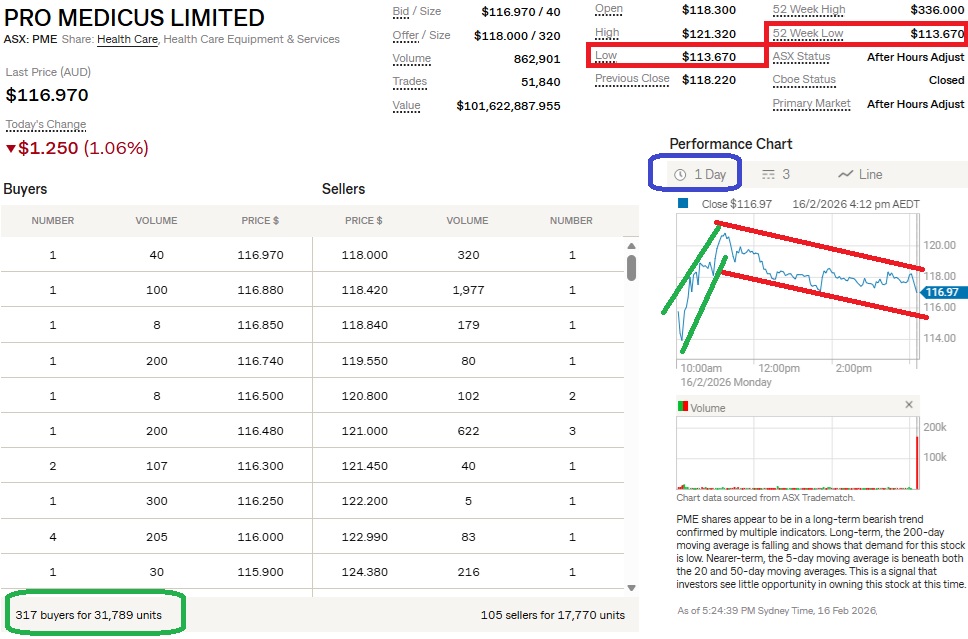Click the 52 Week High label
Image resolution: width=968 pixels, height=639 pixels.
[808, 9]
